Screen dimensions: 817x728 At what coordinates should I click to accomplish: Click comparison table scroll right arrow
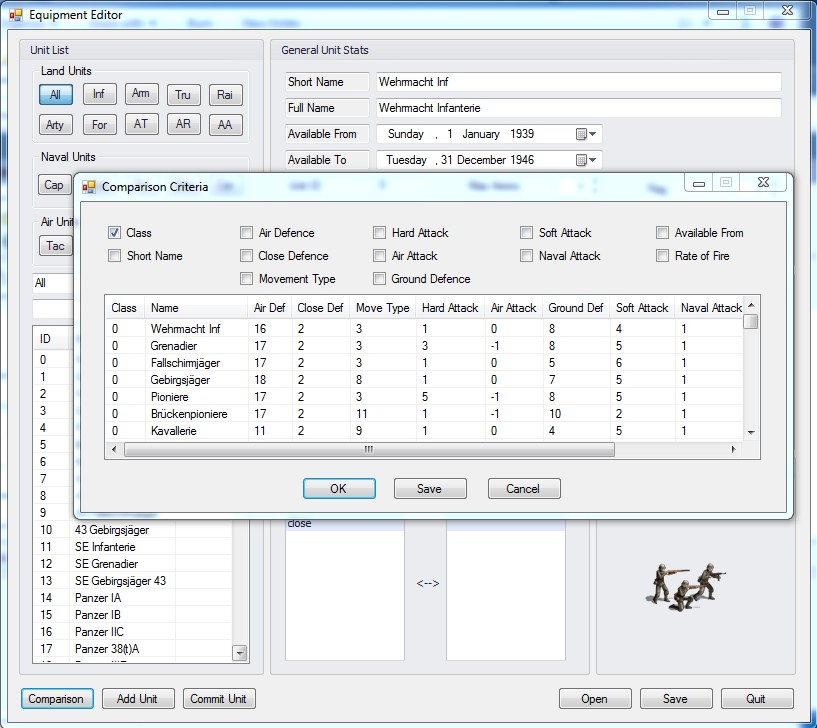tap(734, 449)
